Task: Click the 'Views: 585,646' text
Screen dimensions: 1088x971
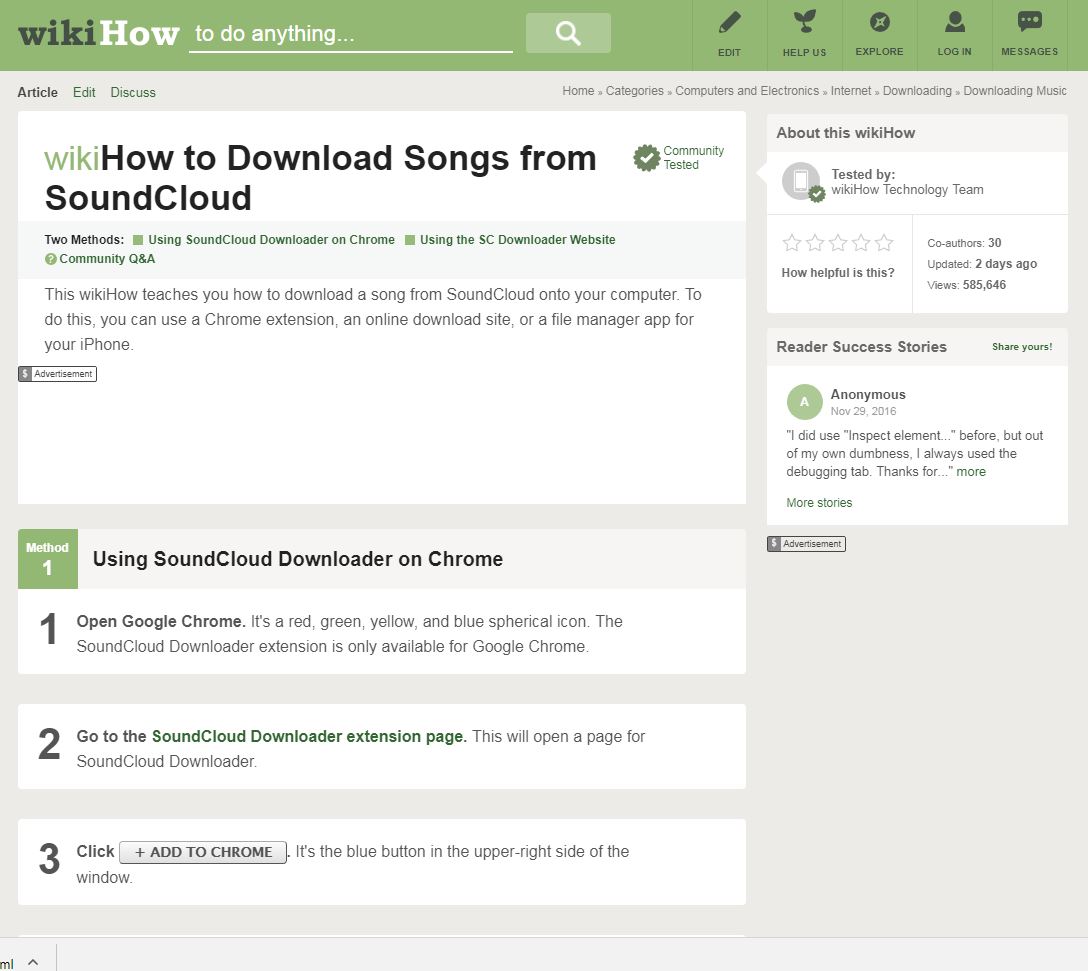Action: point(967,285)
